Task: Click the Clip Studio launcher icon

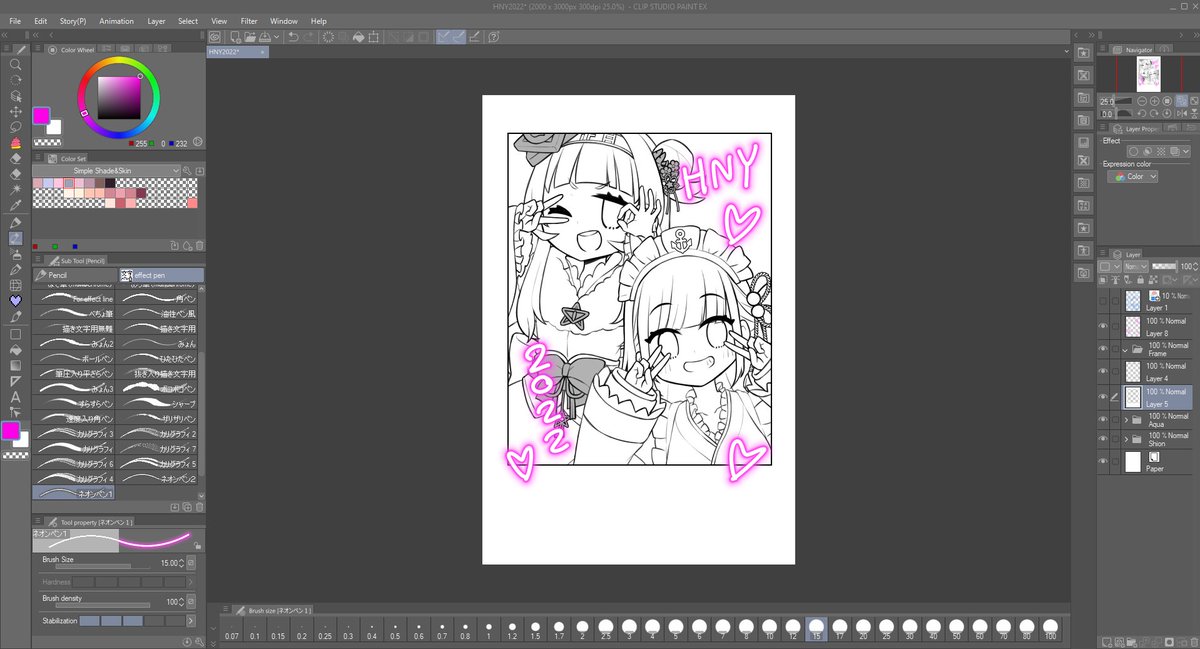Action: (x=214, y=37)
